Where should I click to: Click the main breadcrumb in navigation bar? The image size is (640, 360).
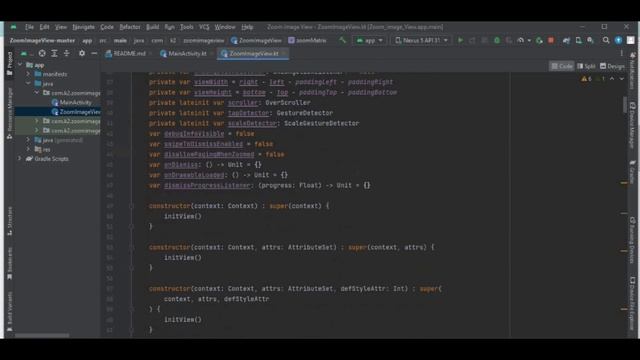[120, 40]
